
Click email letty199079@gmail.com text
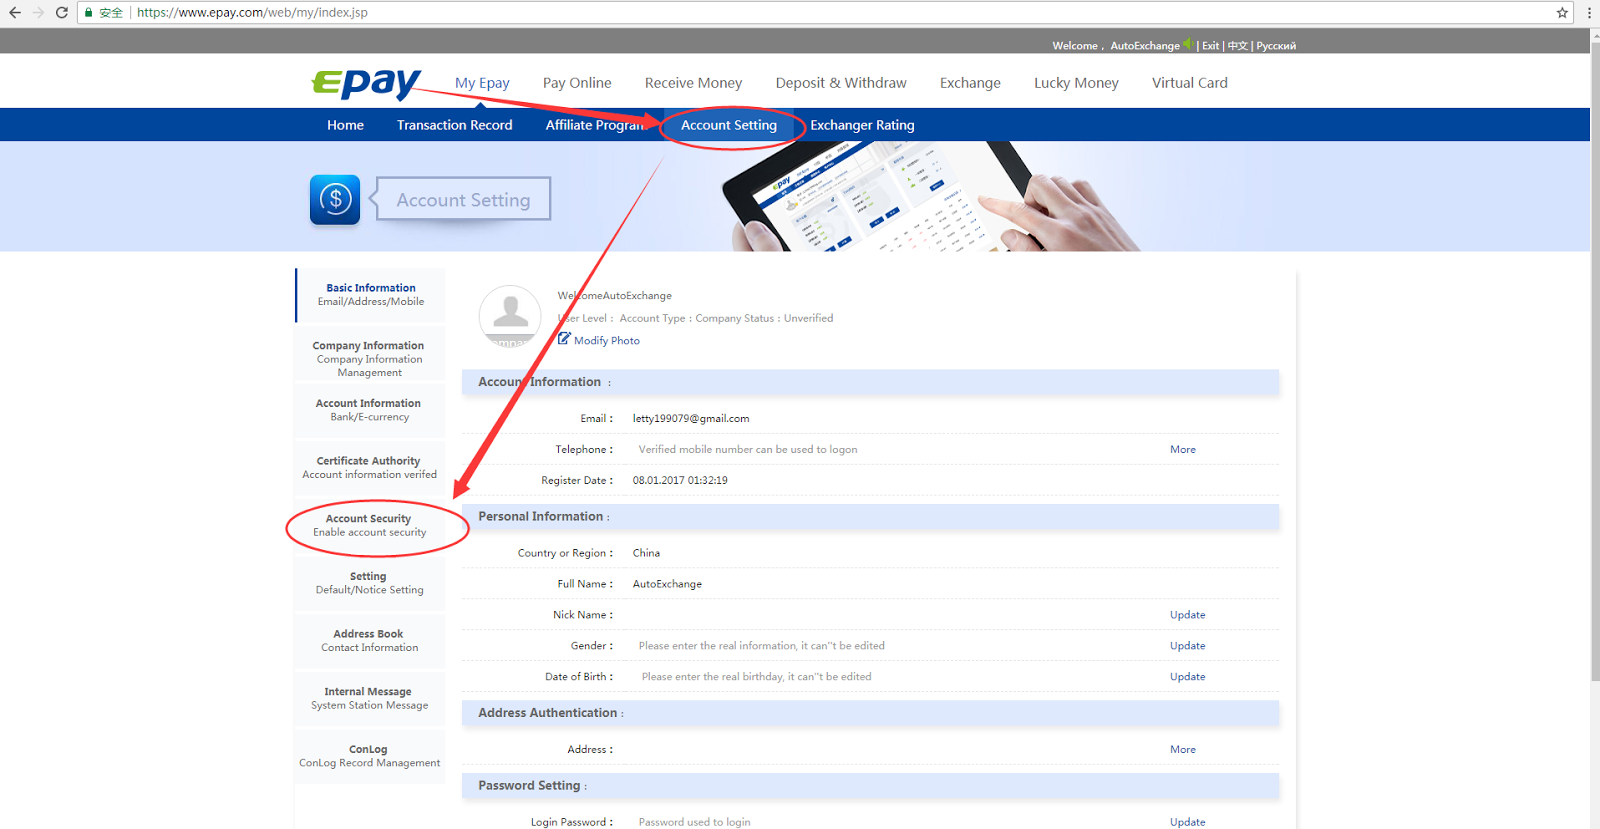click(691, 419)
